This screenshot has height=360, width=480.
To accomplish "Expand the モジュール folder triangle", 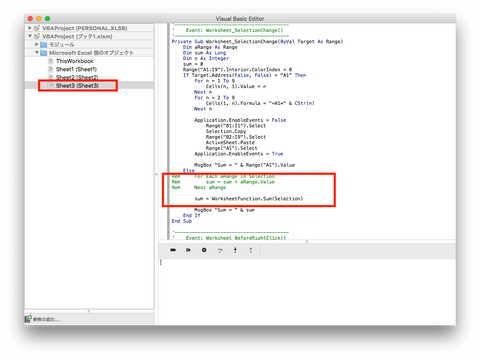I will pos(37,44).
